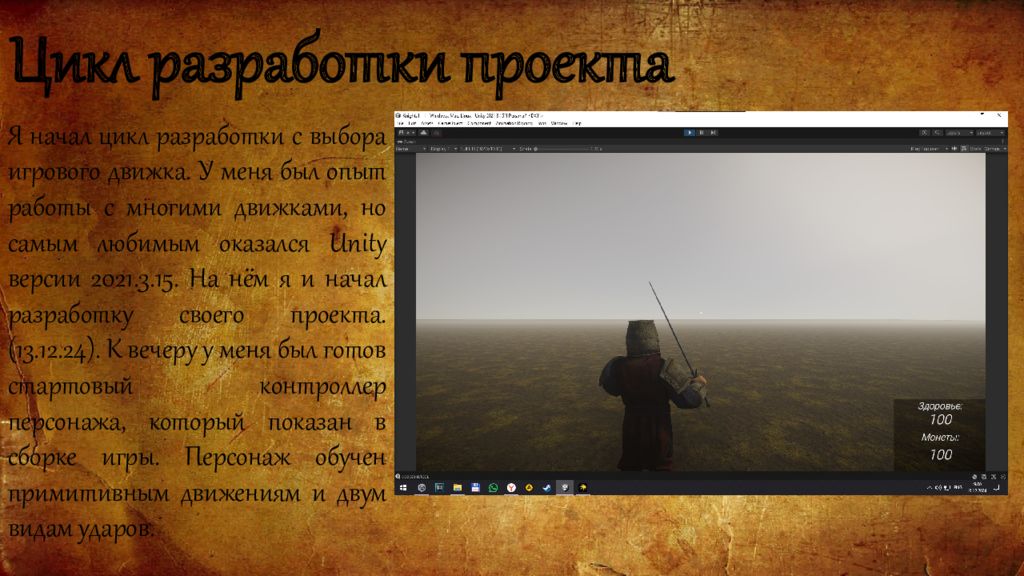The width and height of the screenshot is (1024, 576).
Task: Open Unity cloud services icon
Action: (x=424, y=133)
